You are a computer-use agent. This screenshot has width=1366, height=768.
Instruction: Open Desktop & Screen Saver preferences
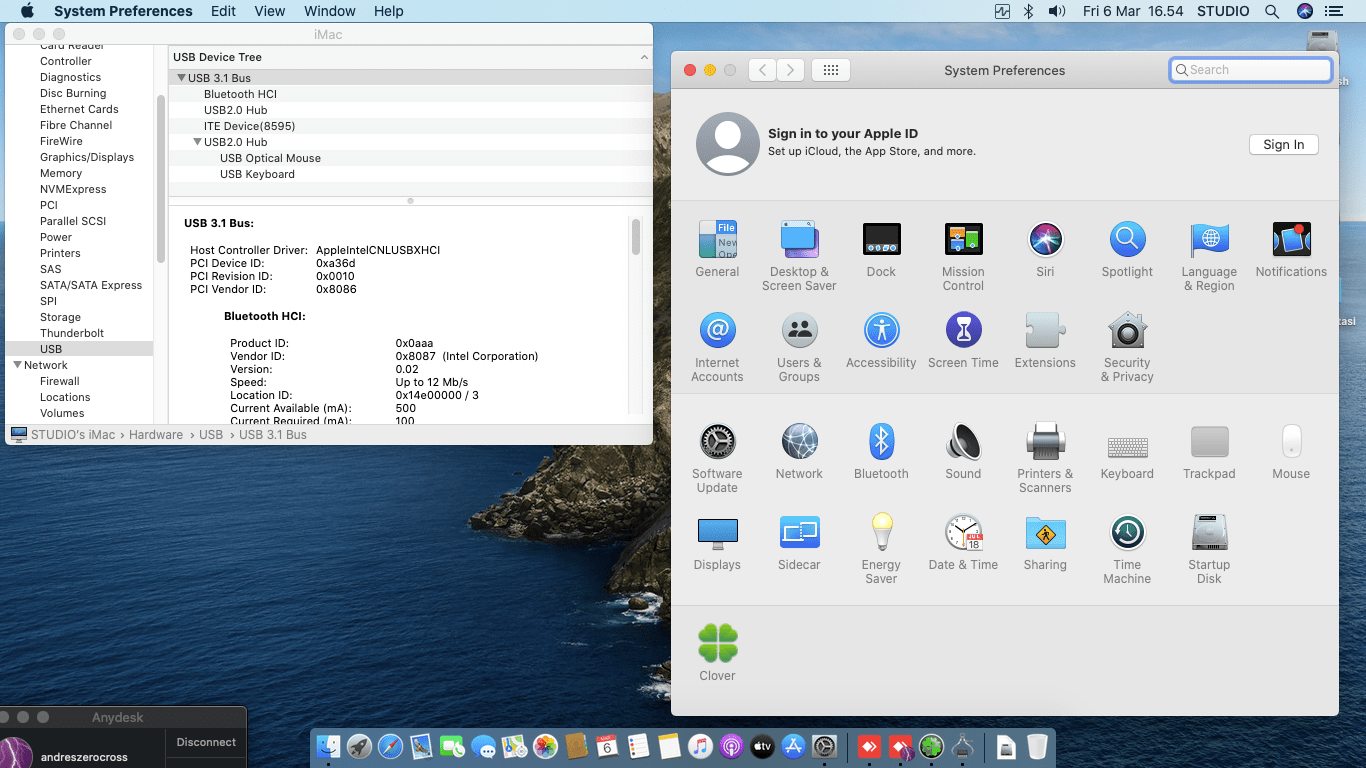[x=799, y=240]
